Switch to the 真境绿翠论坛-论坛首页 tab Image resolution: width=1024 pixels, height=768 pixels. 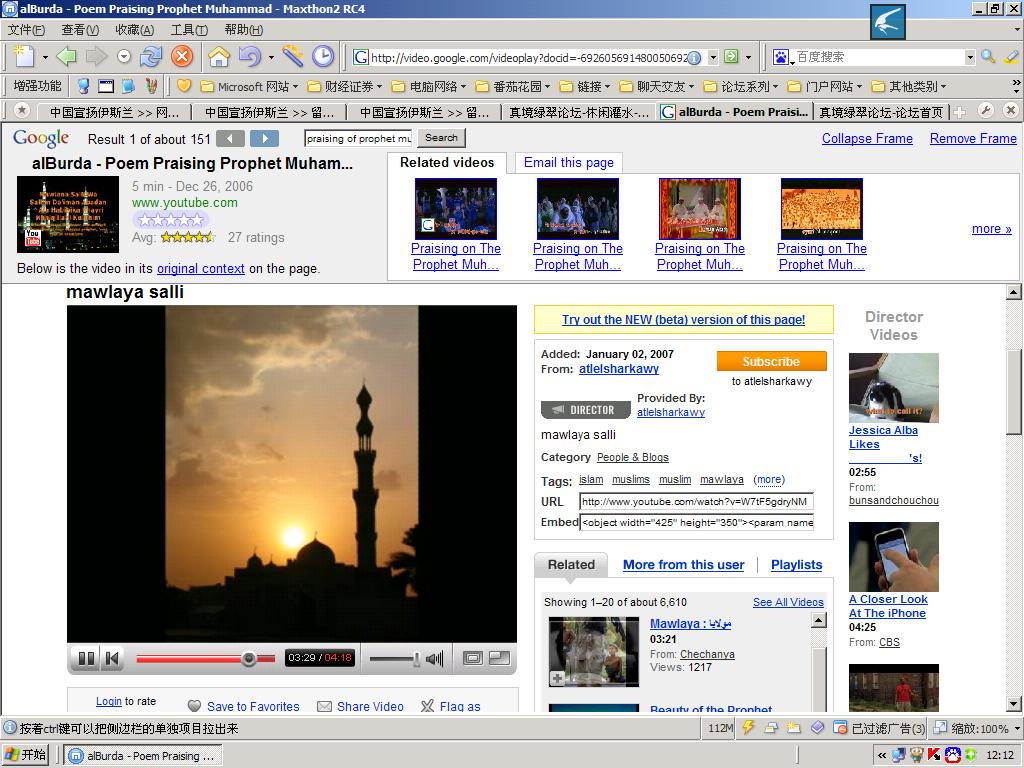pyautogui.click(x=881, y=112)
